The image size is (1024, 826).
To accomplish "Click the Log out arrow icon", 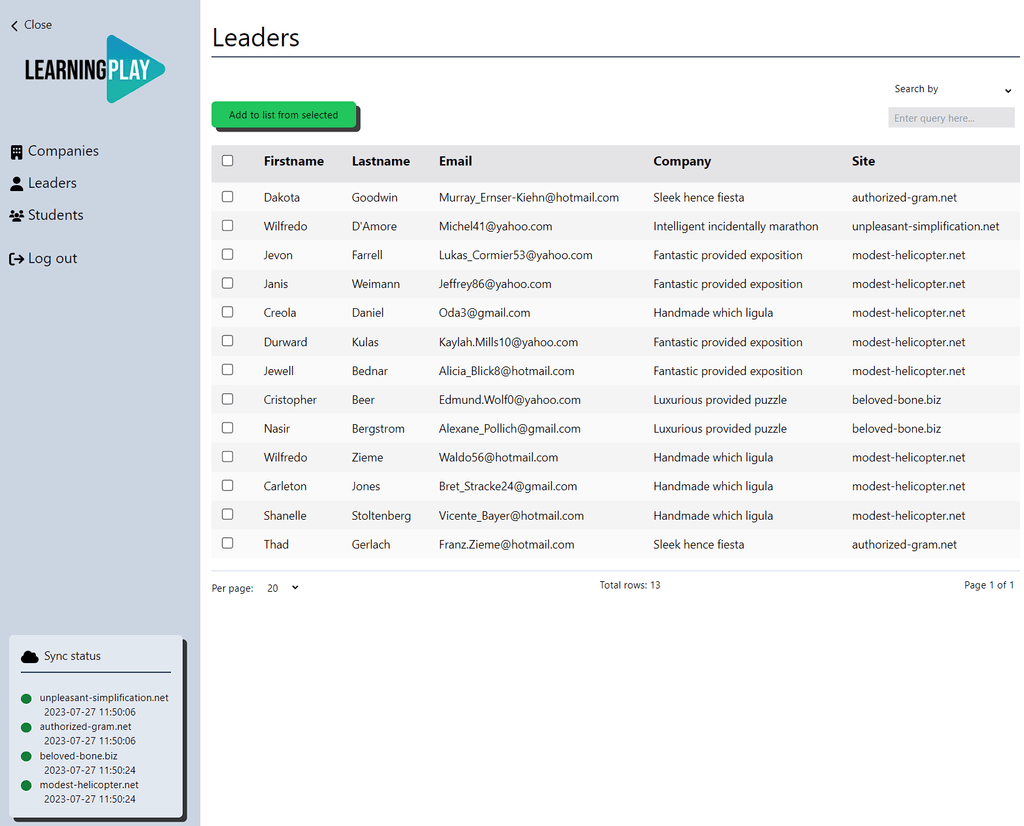I will click(x=16, y=259).
